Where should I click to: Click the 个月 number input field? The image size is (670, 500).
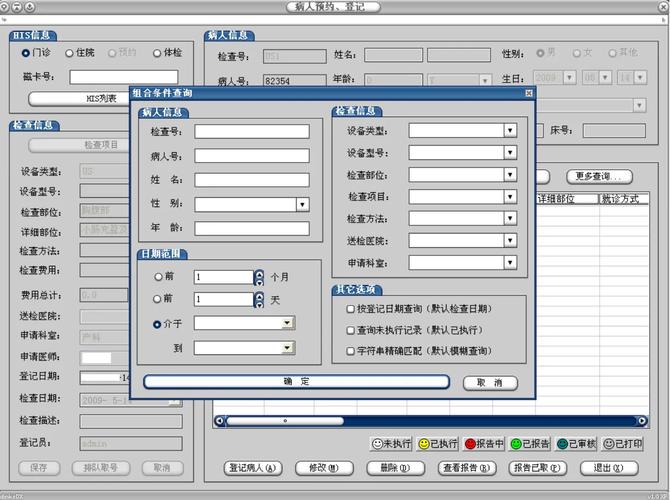tap(223, 277)
